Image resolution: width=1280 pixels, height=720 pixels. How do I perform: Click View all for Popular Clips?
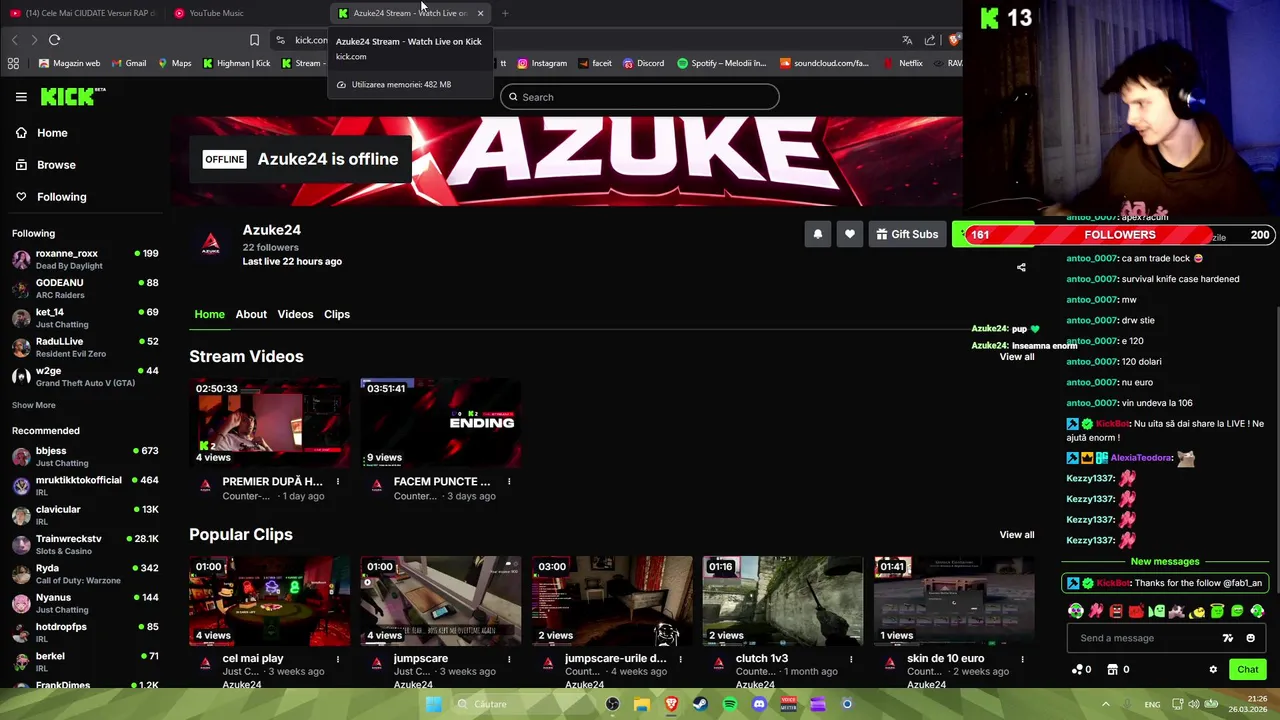1017,535
